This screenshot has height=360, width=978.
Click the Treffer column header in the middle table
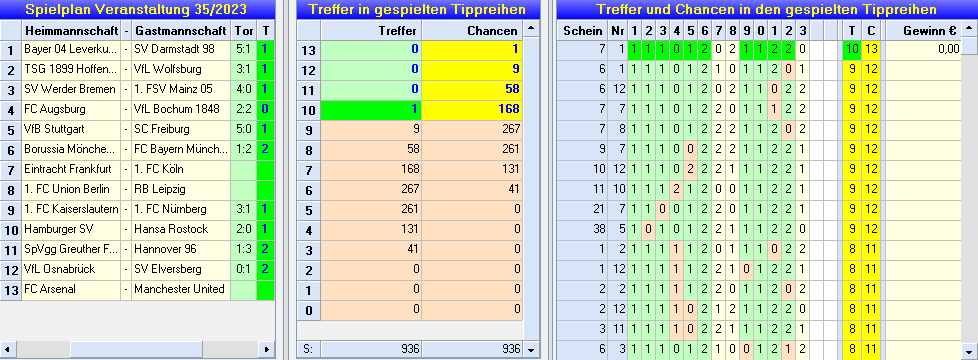click(371, 31)
